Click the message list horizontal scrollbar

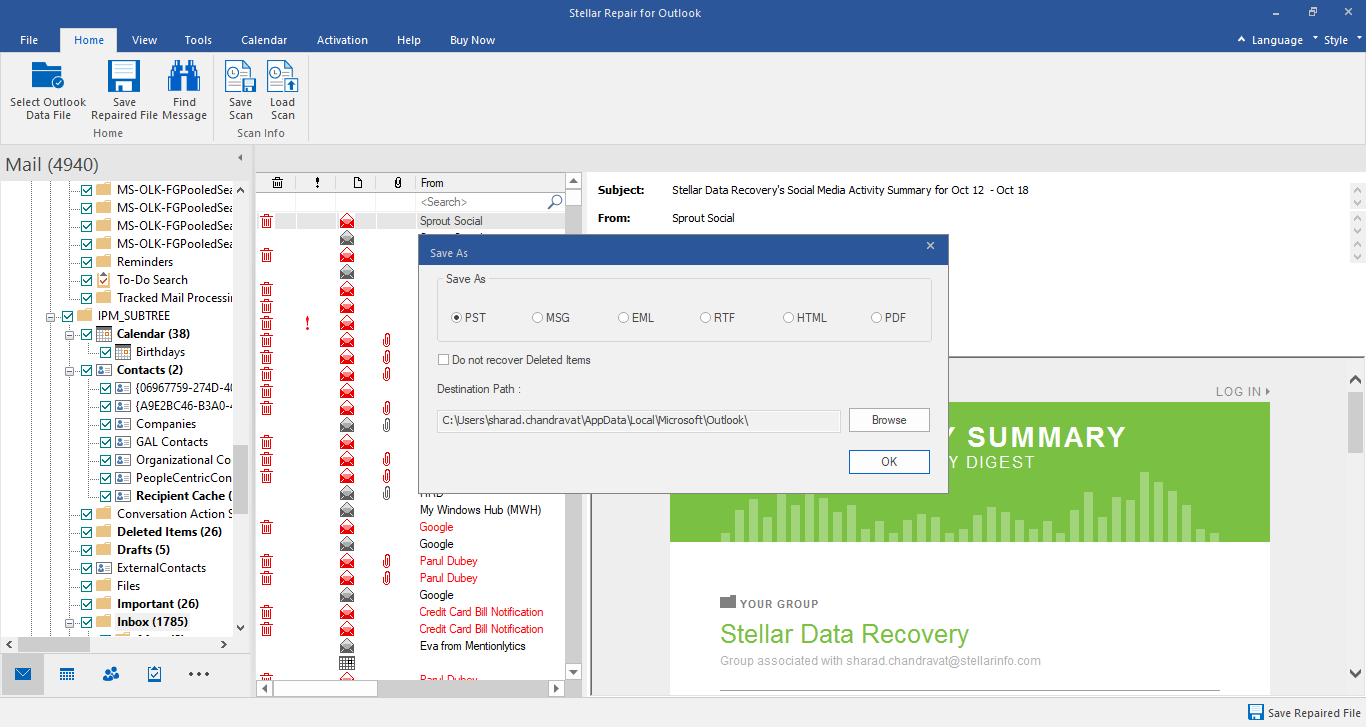324,689
